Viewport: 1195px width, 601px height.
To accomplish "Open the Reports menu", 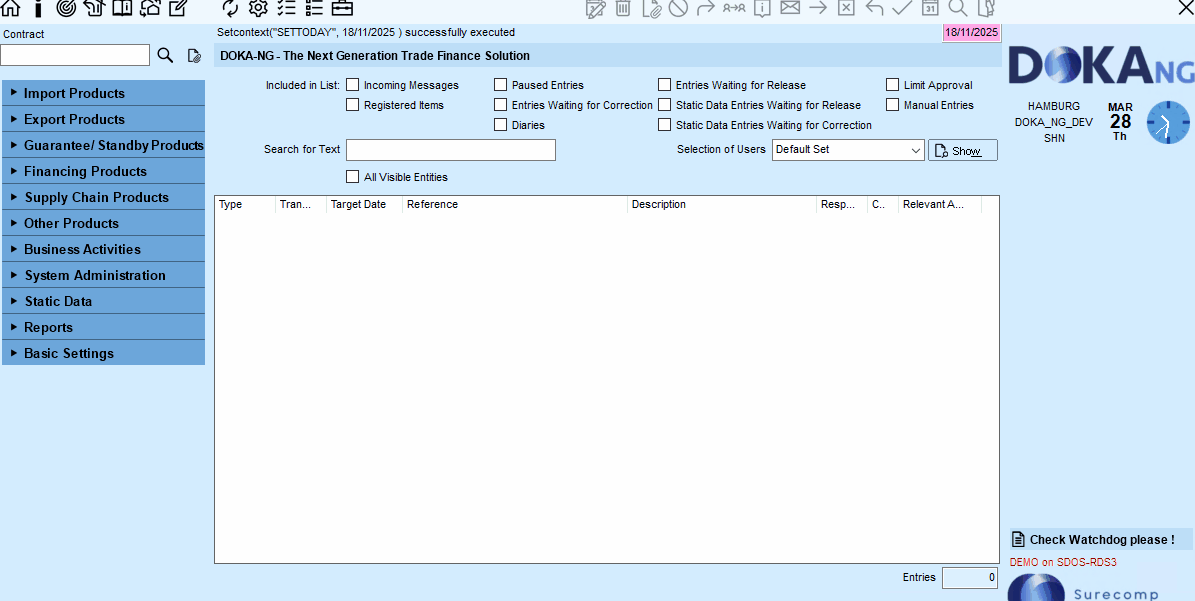I will click(x=103, y=326).
